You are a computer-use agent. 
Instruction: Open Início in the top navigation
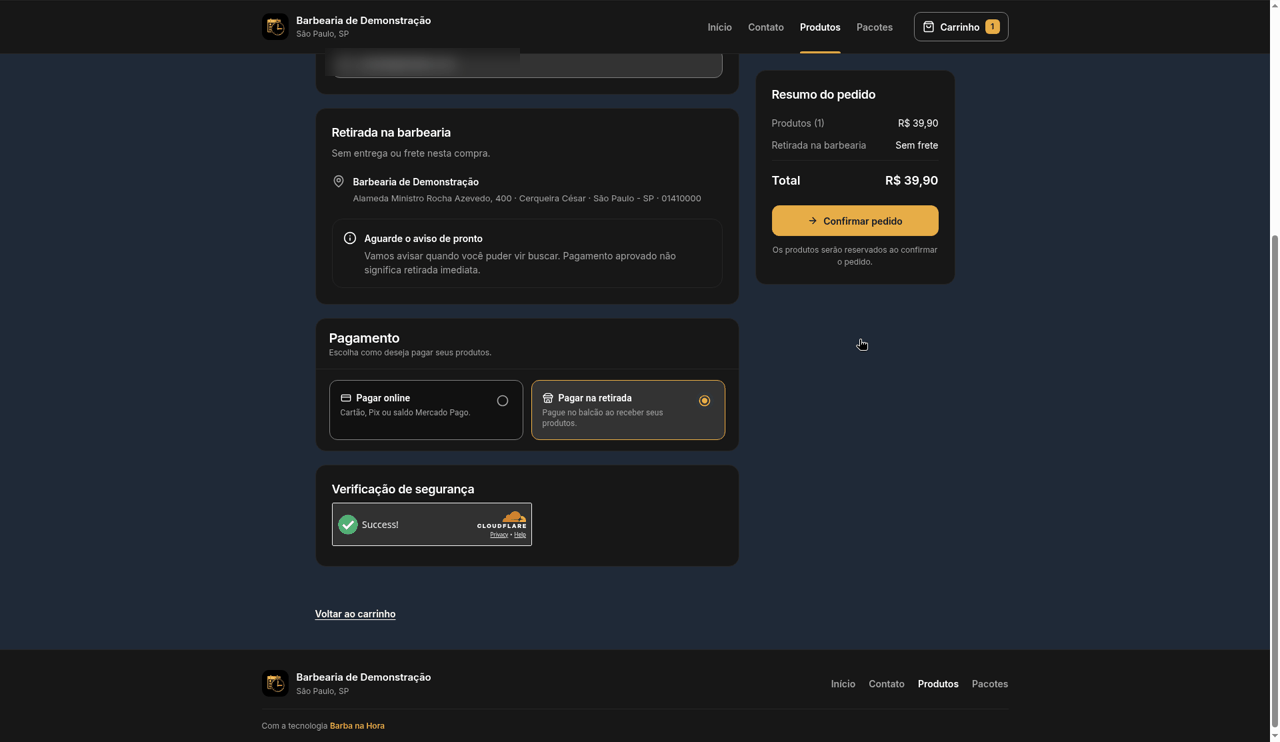pyautogui.click(x=720, y=27)
